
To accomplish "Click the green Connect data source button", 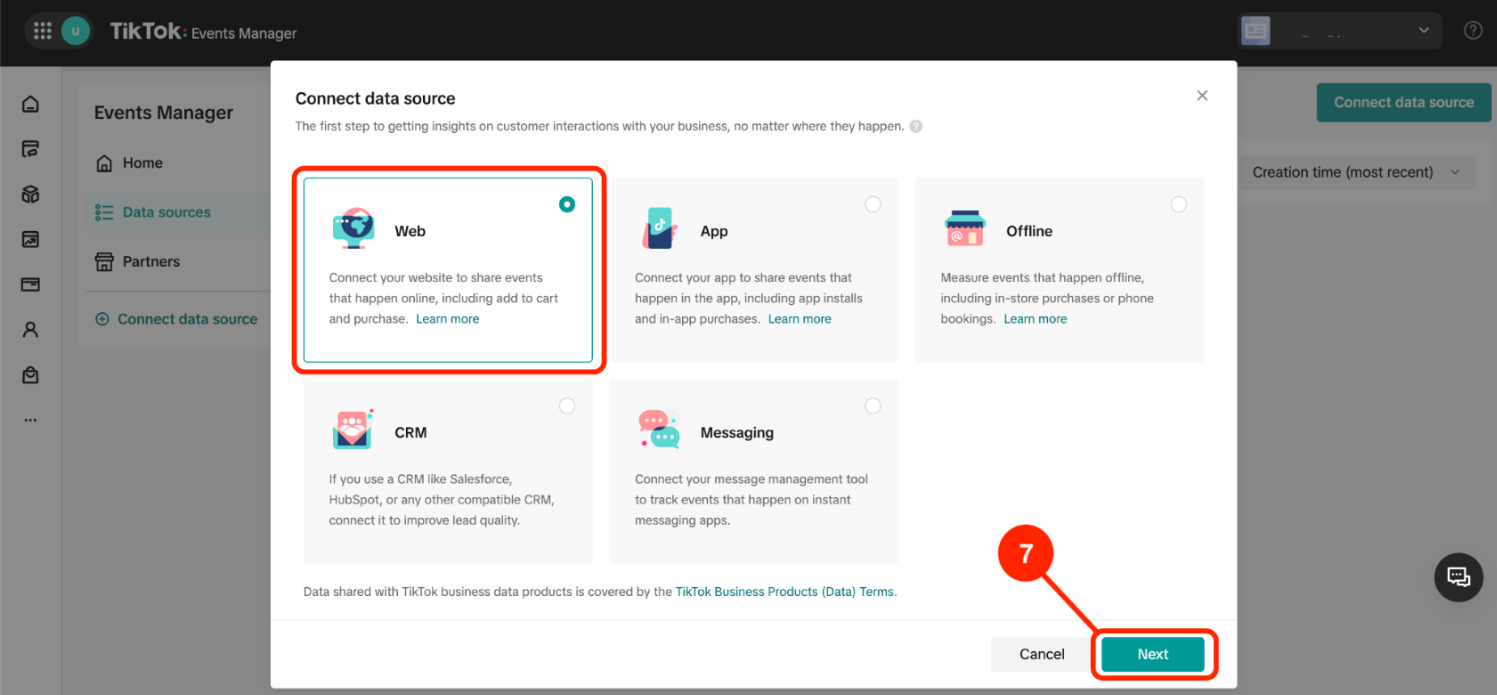I will point(1403,102).
